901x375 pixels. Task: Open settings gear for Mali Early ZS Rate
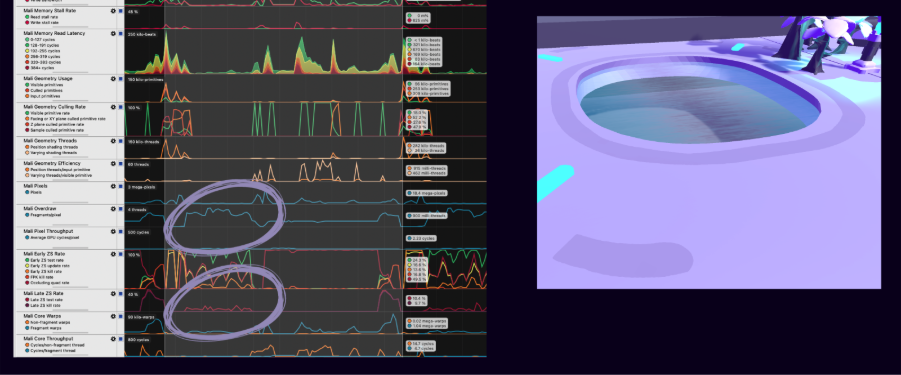pos(113,254)
